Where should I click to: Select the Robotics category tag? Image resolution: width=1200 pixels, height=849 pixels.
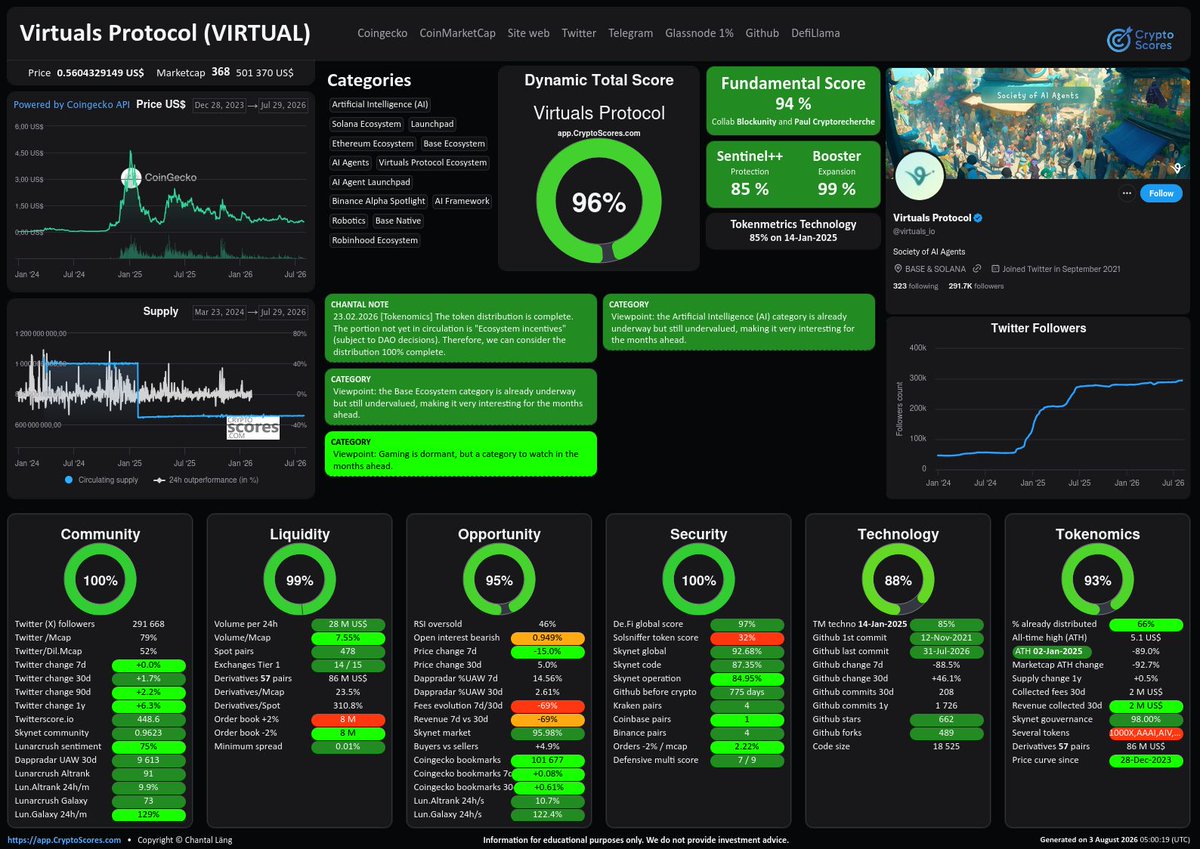[349, 220]
